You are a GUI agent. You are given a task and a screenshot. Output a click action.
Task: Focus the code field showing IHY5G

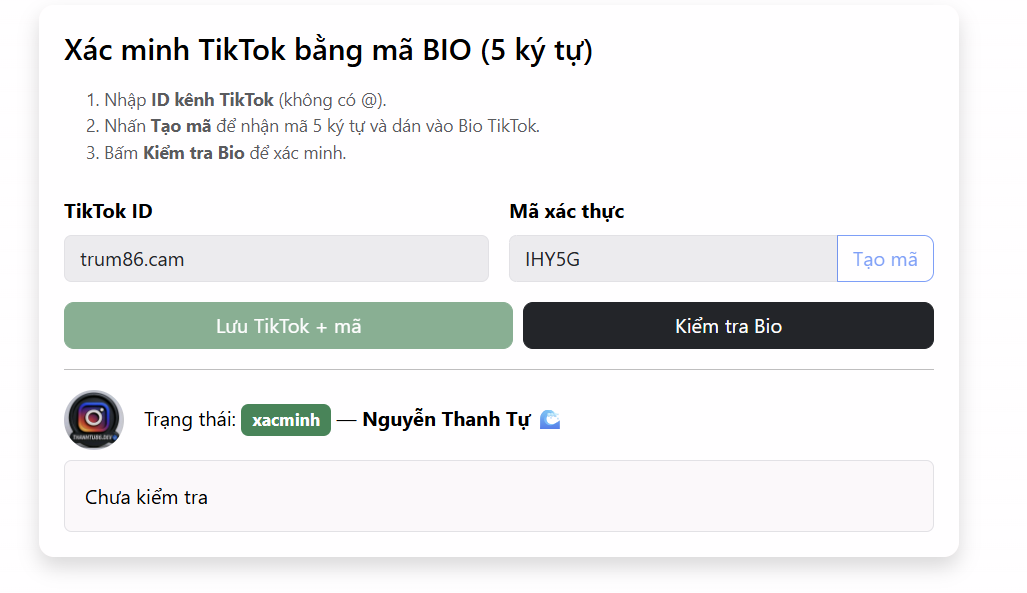tap(673, 259)
